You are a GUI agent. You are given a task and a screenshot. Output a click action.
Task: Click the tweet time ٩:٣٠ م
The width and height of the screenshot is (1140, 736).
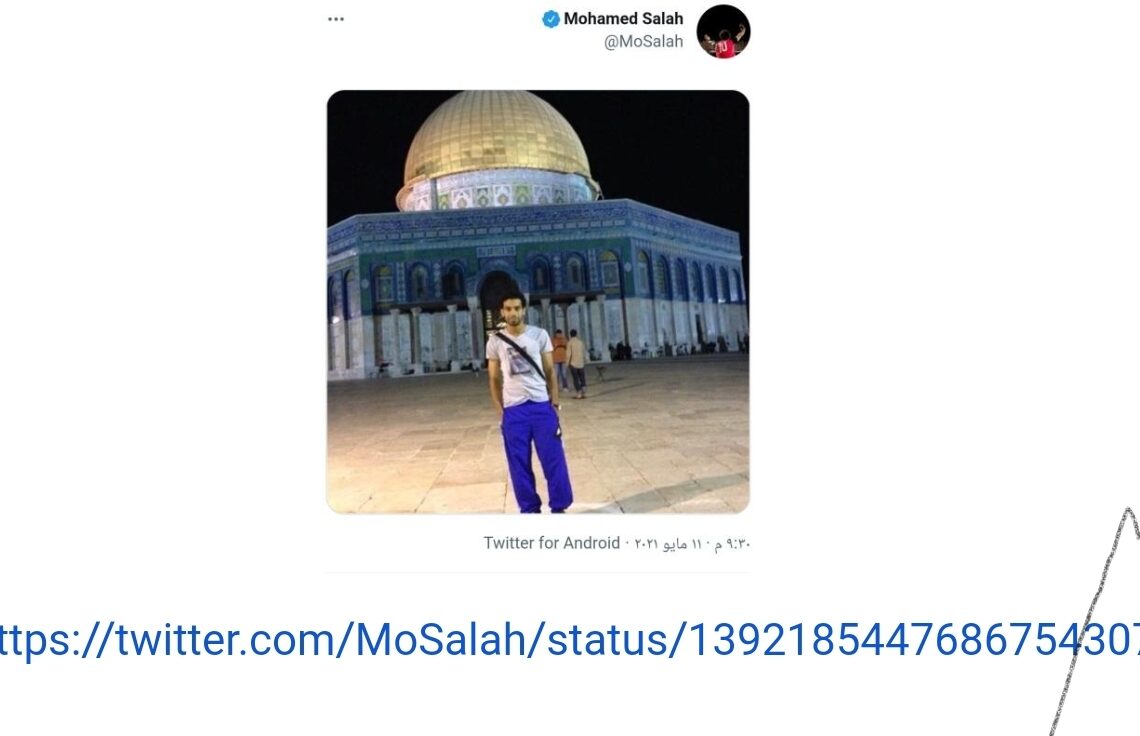[731, 543]
